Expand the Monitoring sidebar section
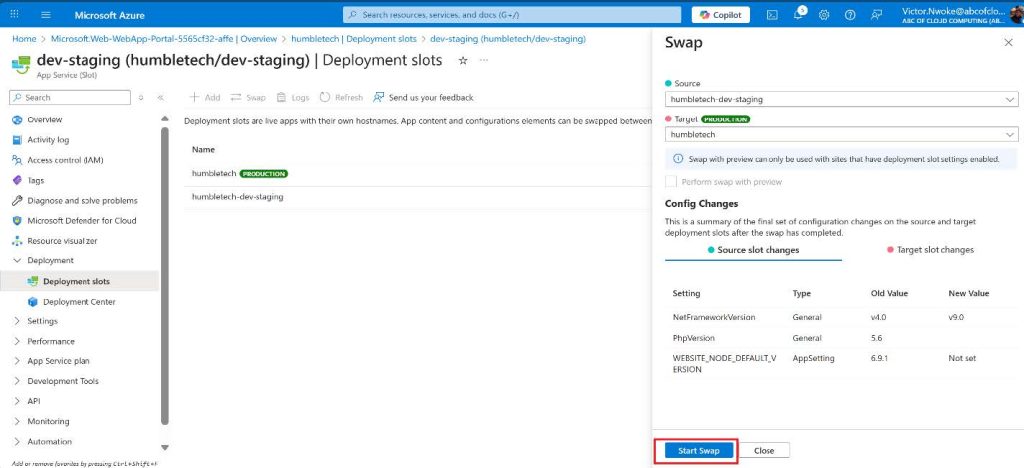This screenshot has height=468, width=1024. [x=17, y=422]
